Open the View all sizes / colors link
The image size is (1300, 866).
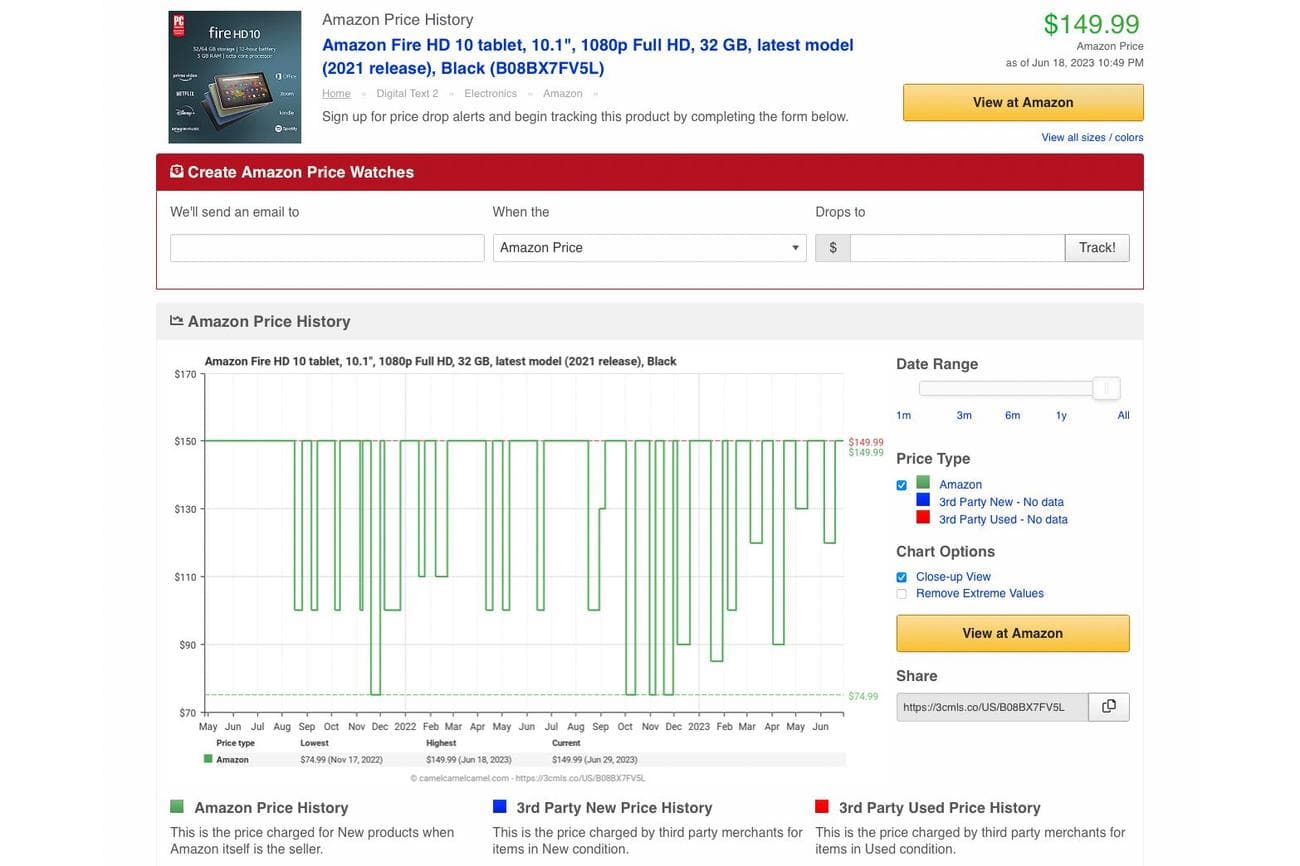[1091, 137]
